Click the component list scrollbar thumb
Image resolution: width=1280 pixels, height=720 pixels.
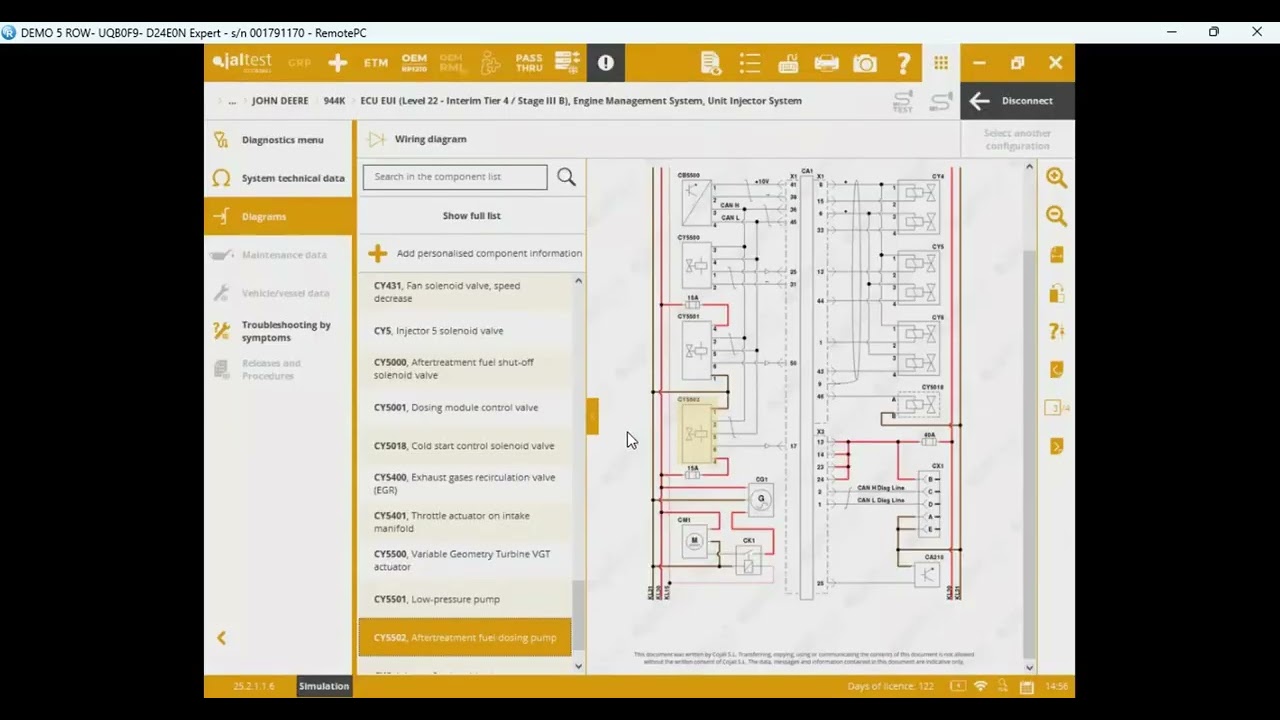click(578, 615)
